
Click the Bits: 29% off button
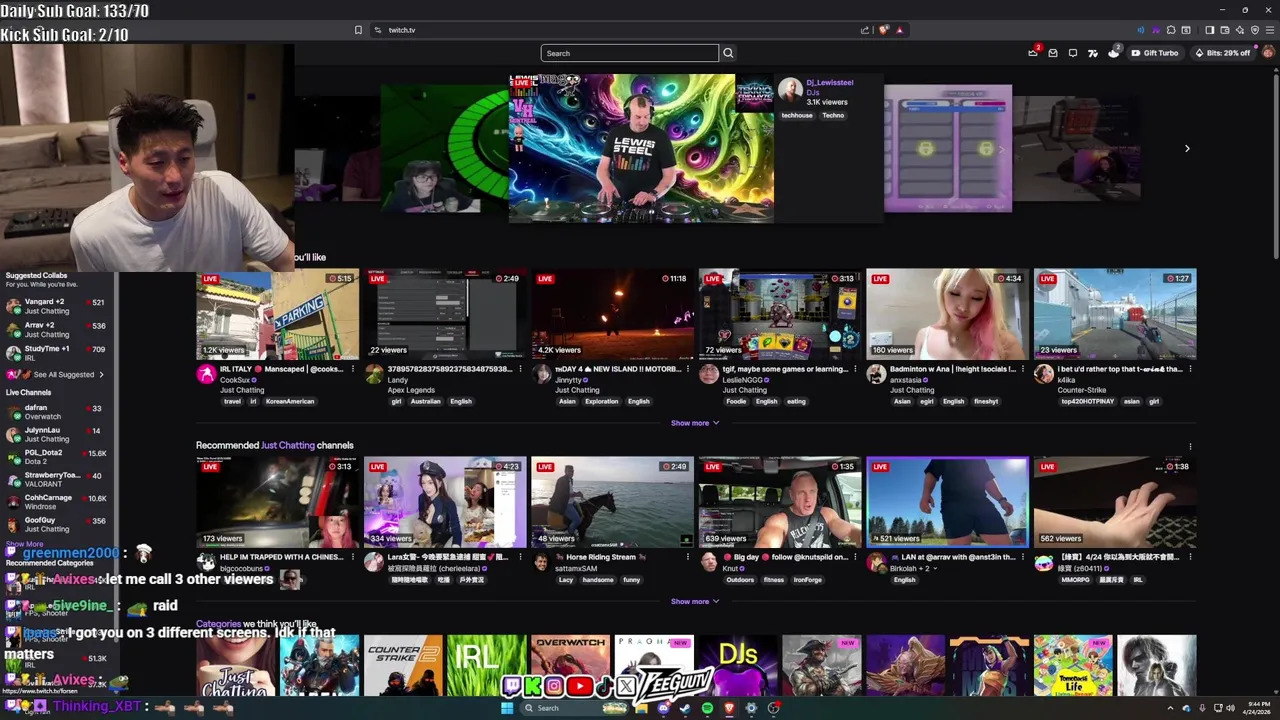click(1222, 53)
